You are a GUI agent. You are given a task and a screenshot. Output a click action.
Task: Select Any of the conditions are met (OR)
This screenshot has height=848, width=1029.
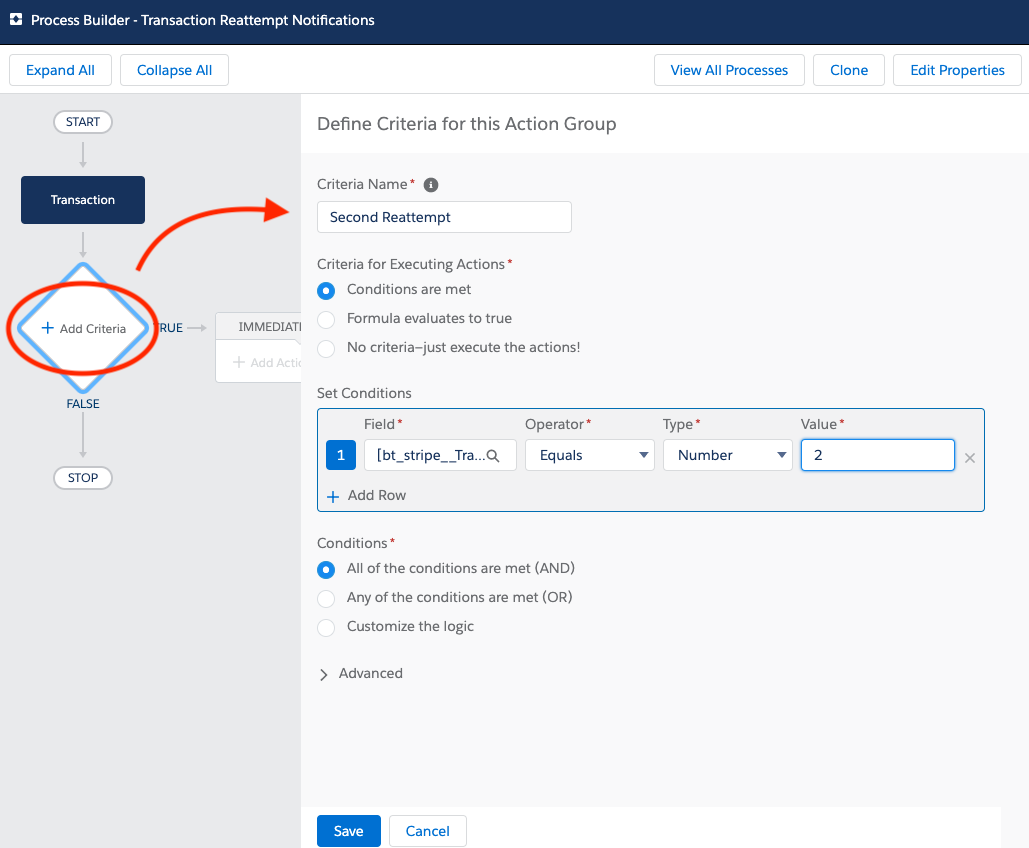[326, 599]
